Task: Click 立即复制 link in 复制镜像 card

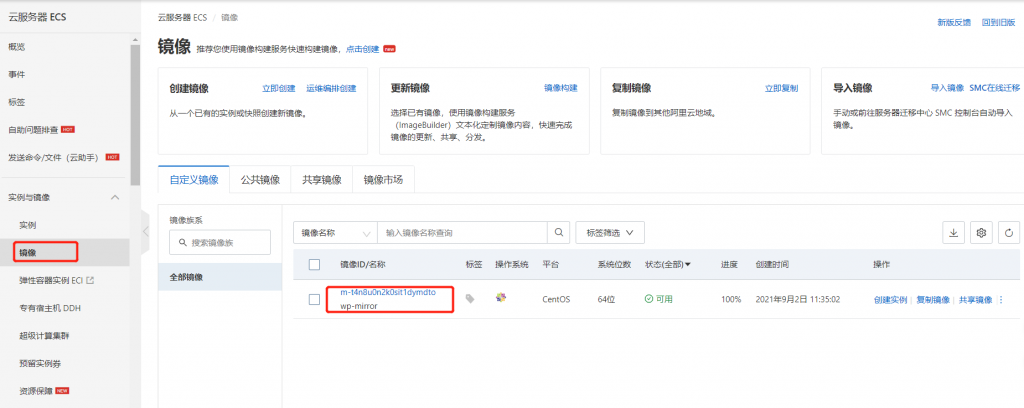Action: [x=781, y=88]
